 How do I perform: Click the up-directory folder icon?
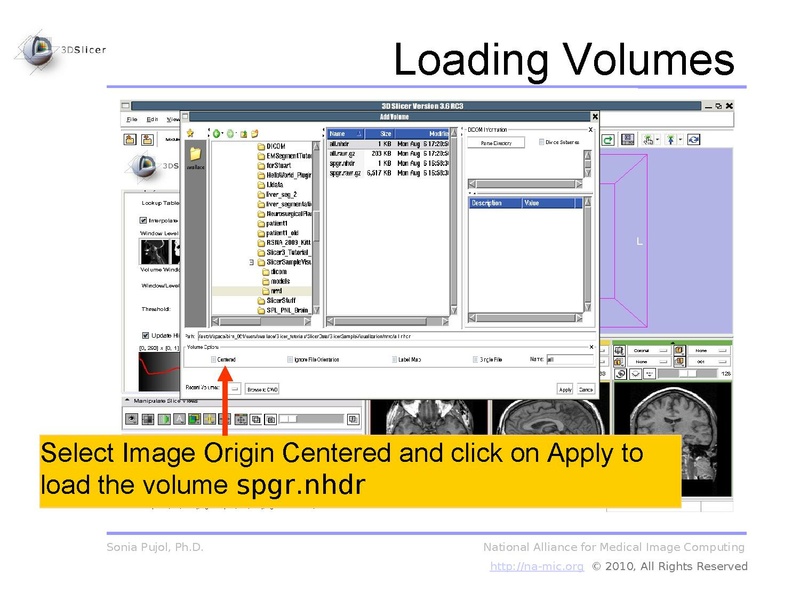point(244,134)
